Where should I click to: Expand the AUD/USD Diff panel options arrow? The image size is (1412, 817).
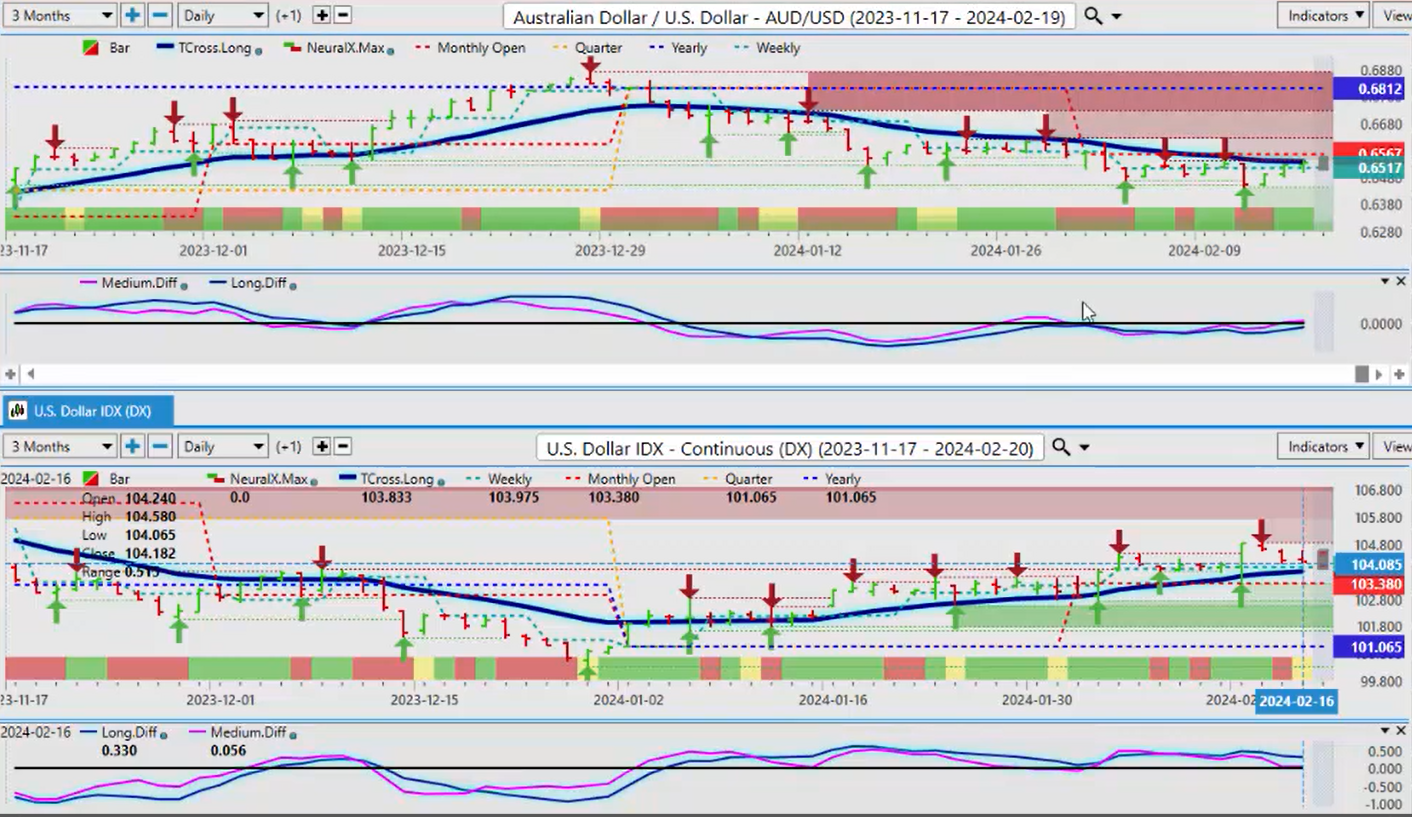pyautogui.click(x=1385, y=282)
